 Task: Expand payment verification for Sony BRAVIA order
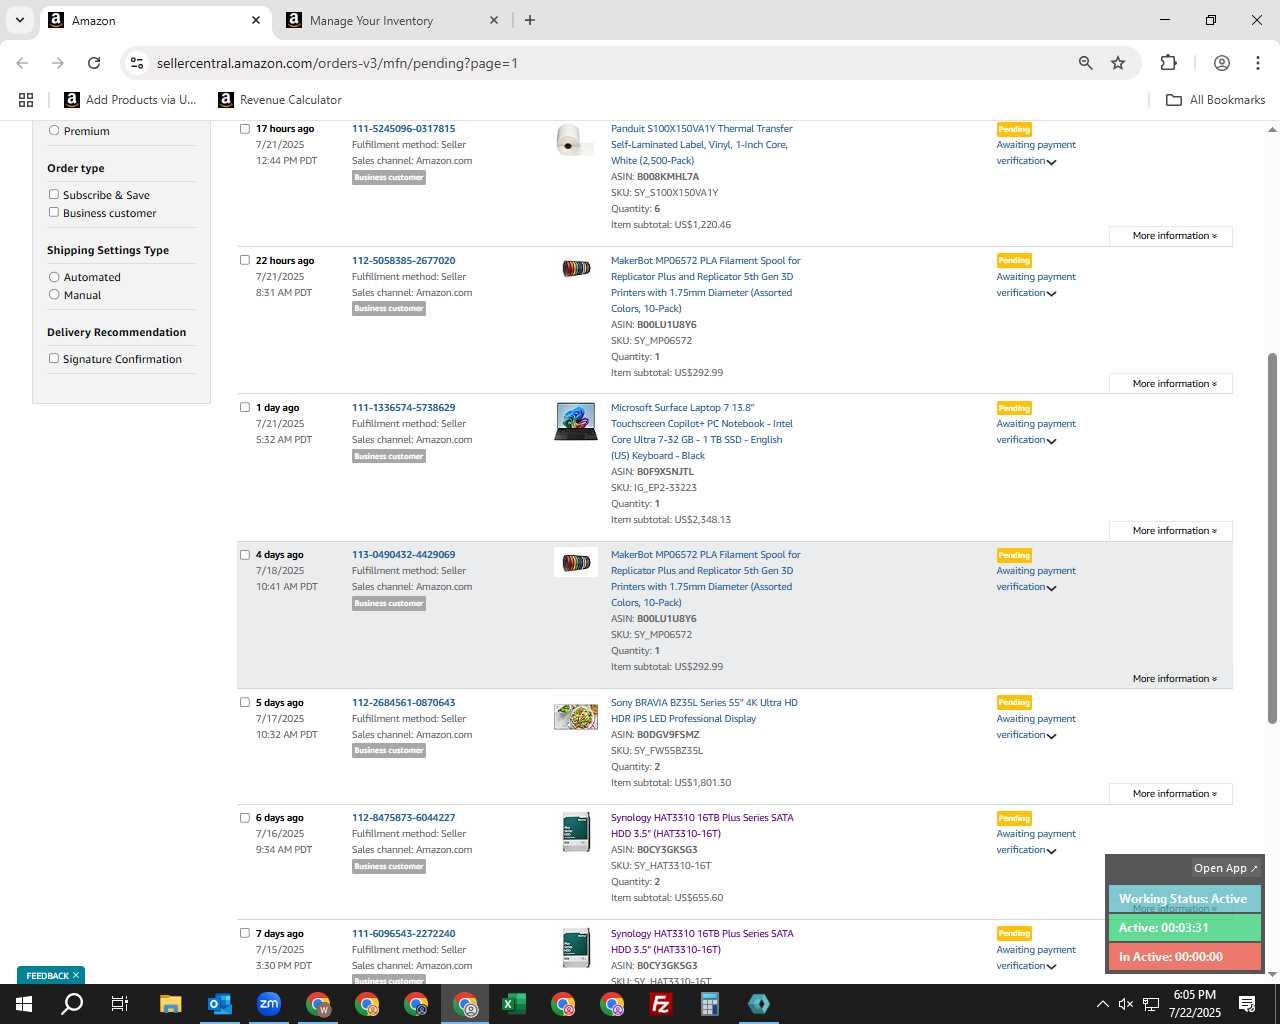(x=1051, y=736)
